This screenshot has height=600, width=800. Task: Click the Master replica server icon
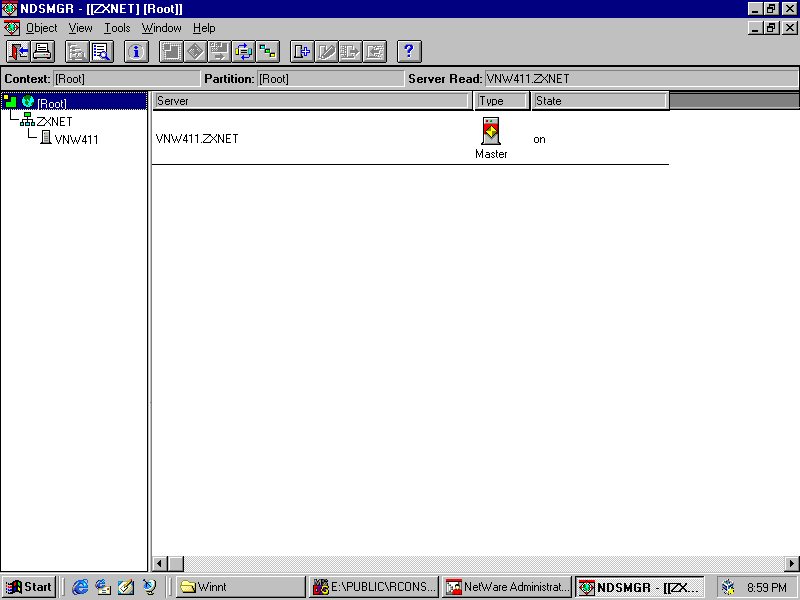(491, 131)
